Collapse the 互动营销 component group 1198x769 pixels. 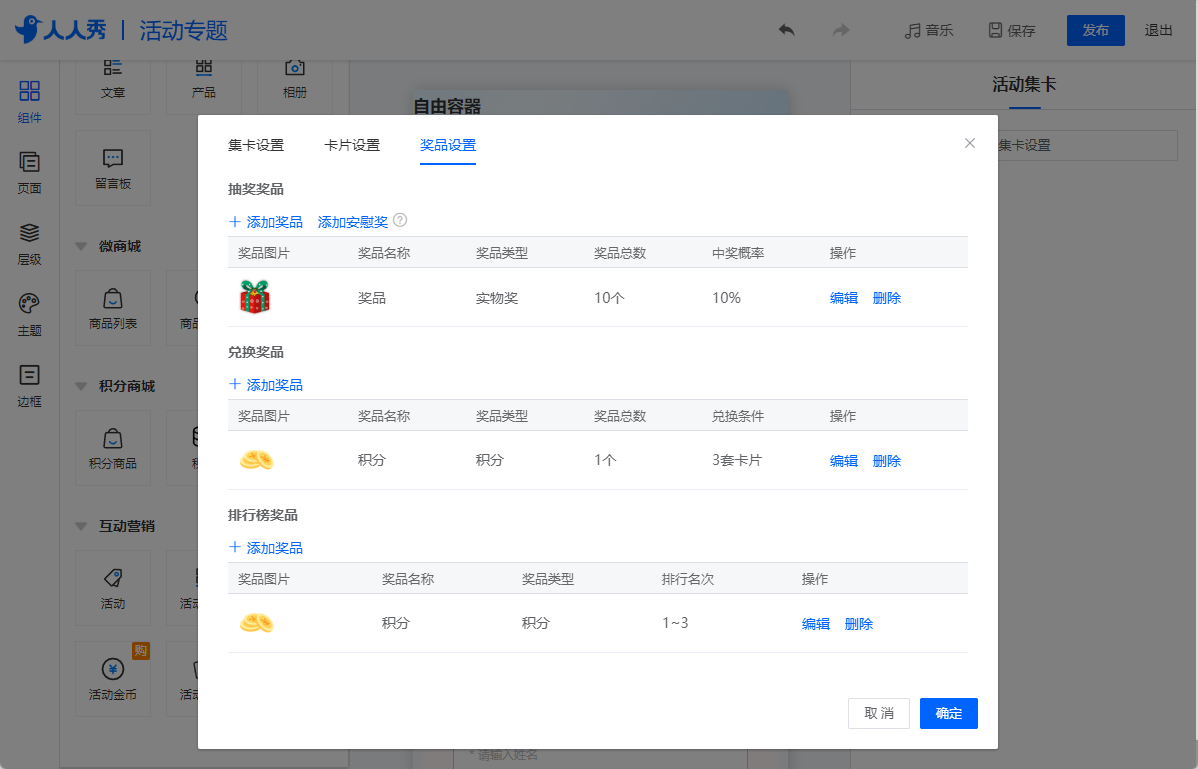[81, 526]
